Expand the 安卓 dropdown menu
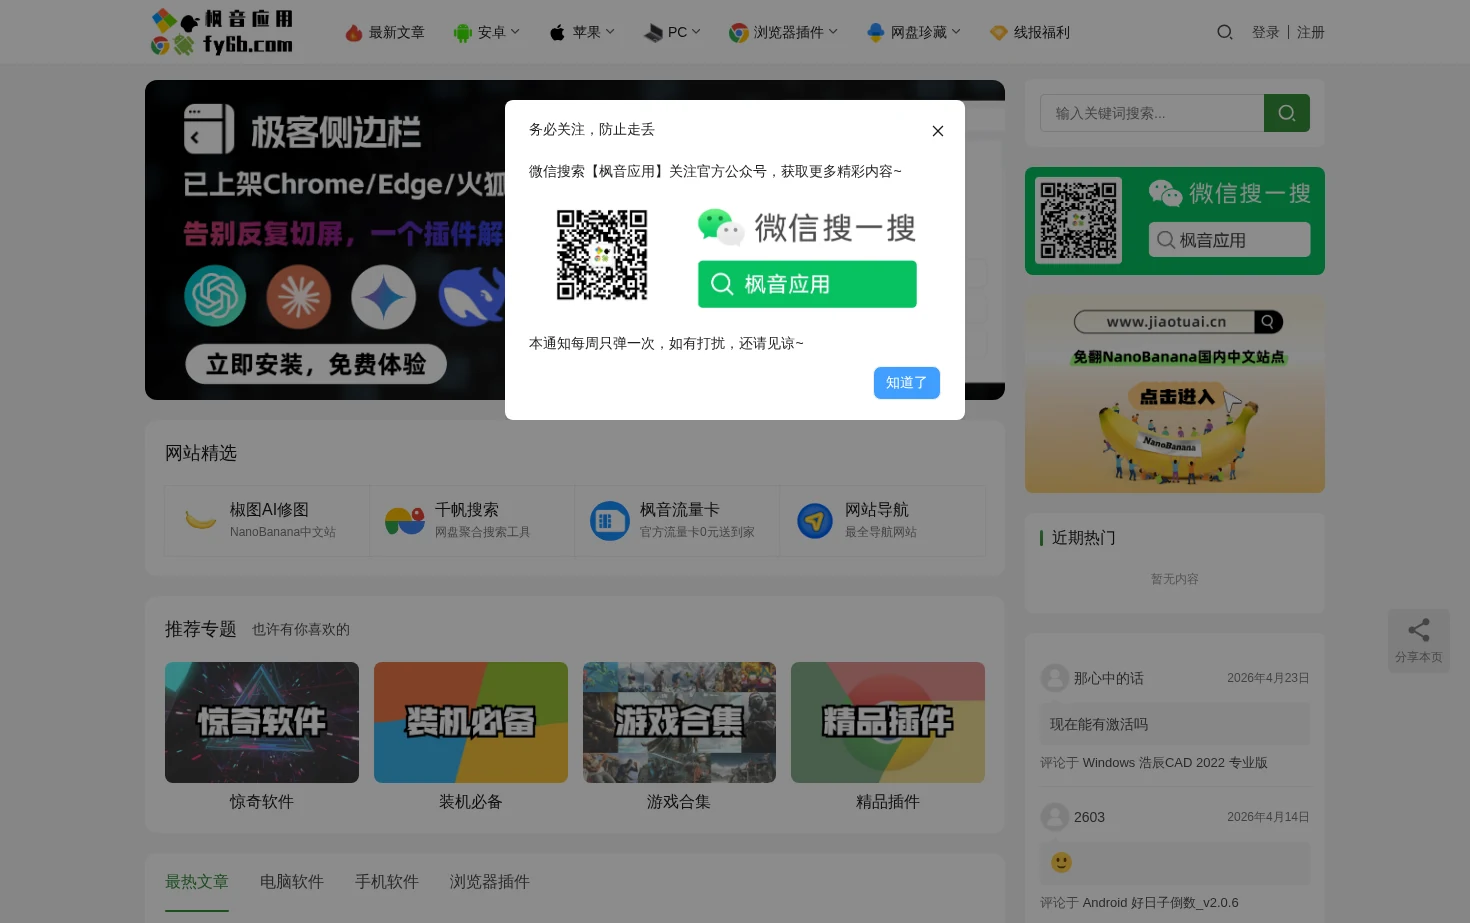The image size is (1470, 923). coord(498,32)
